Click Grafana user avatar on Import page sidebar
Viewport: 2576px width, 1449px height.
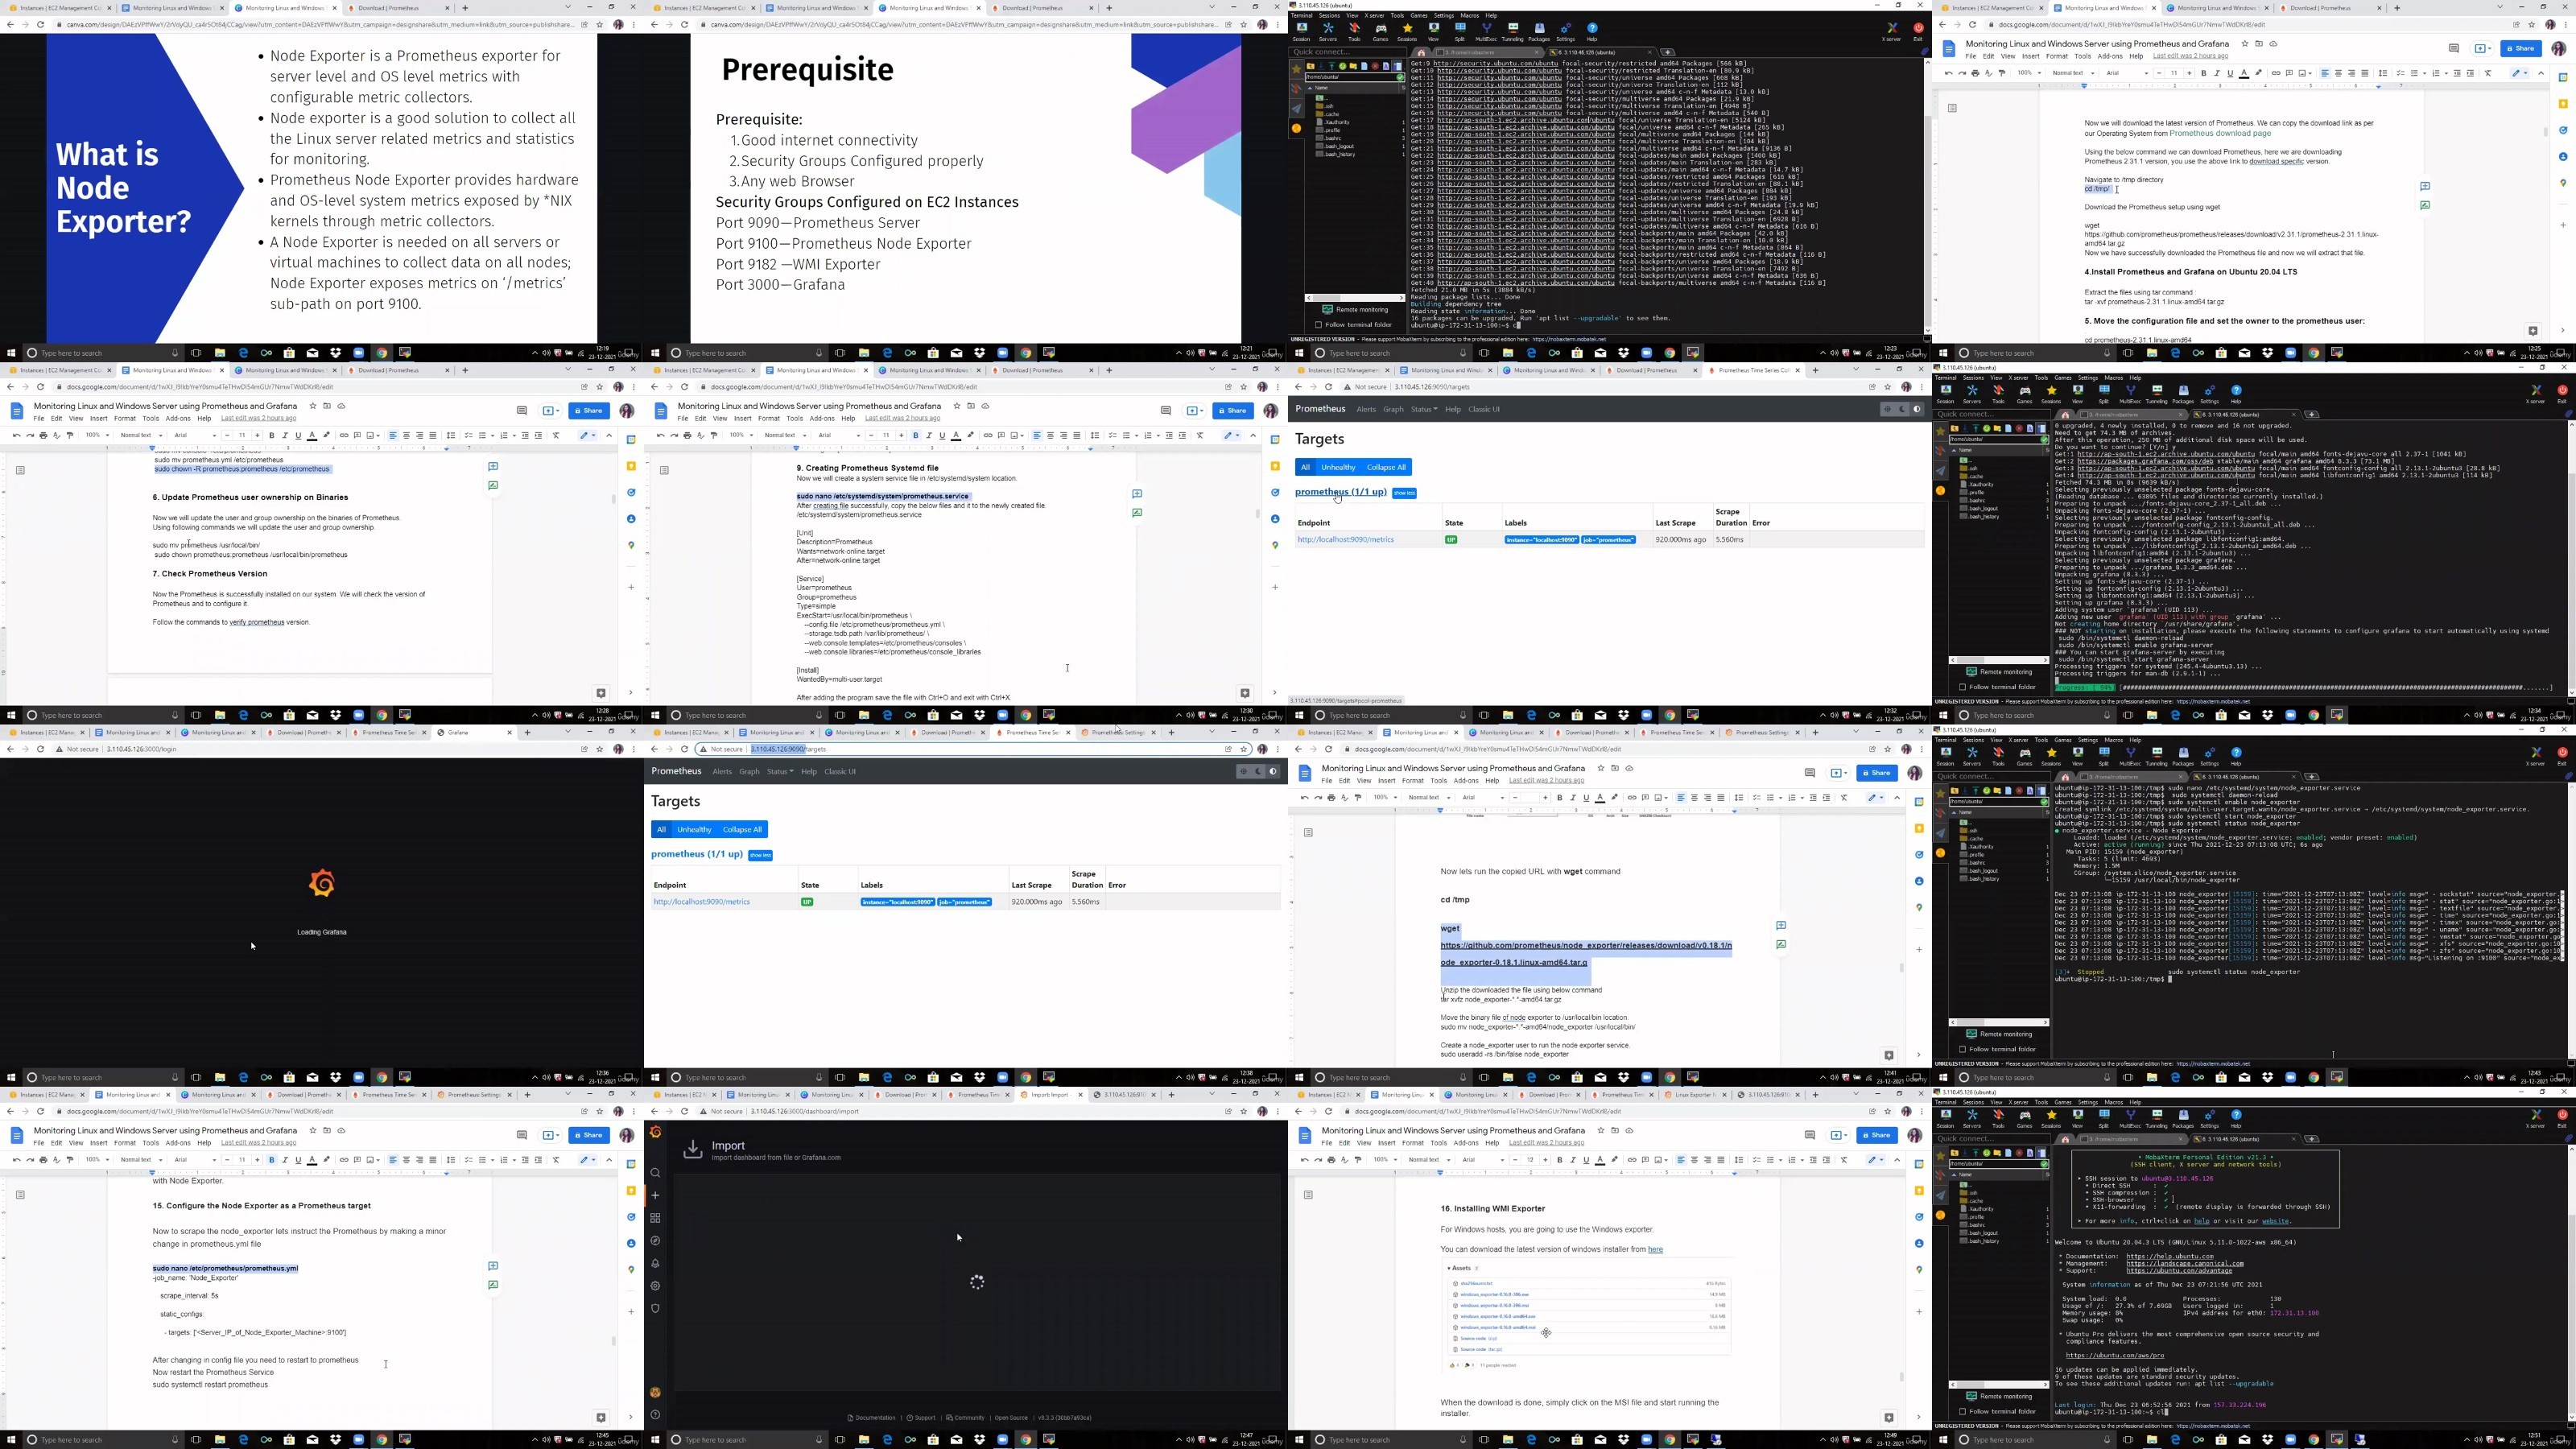click(655, 1392)
